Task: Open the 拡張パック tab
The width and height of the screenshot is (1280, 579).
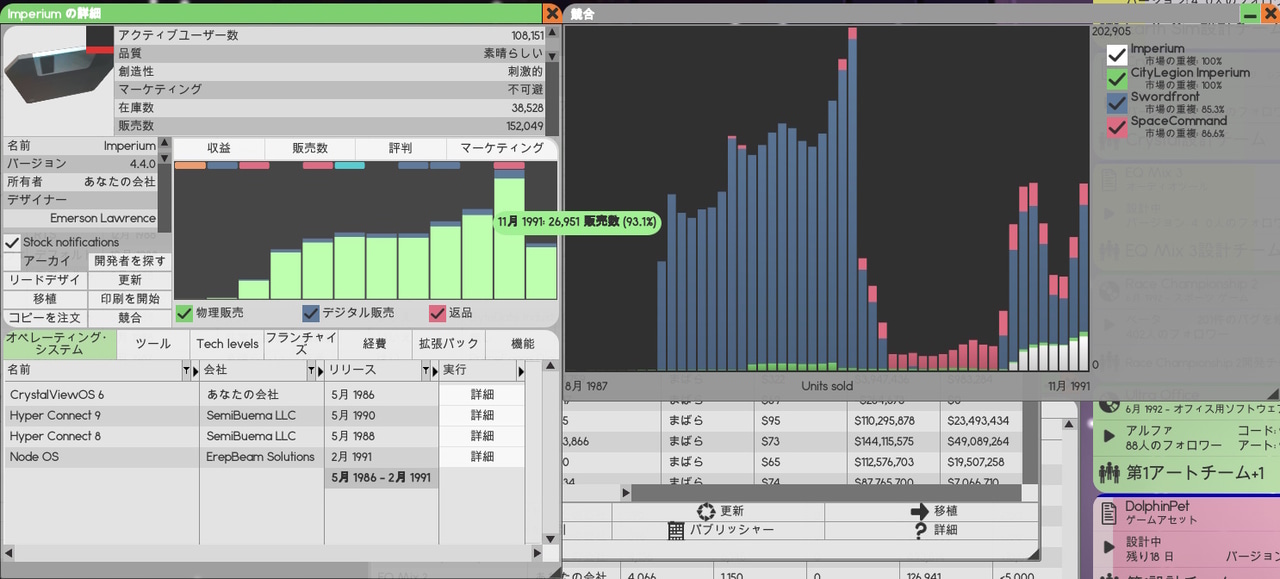Action: 448,344
